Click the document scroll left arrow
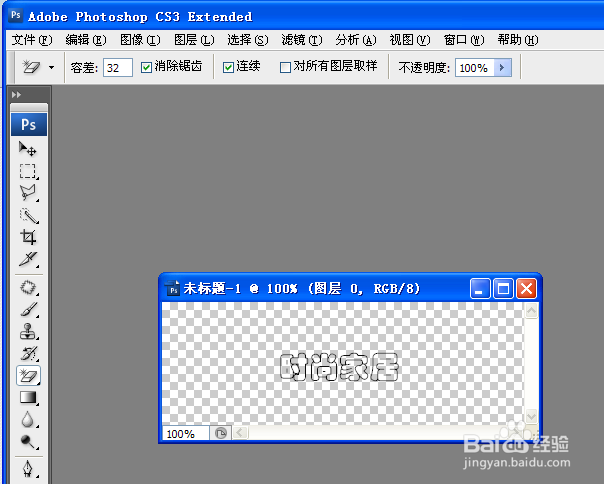This screenshot has height=484, width=604. [240, 433]
